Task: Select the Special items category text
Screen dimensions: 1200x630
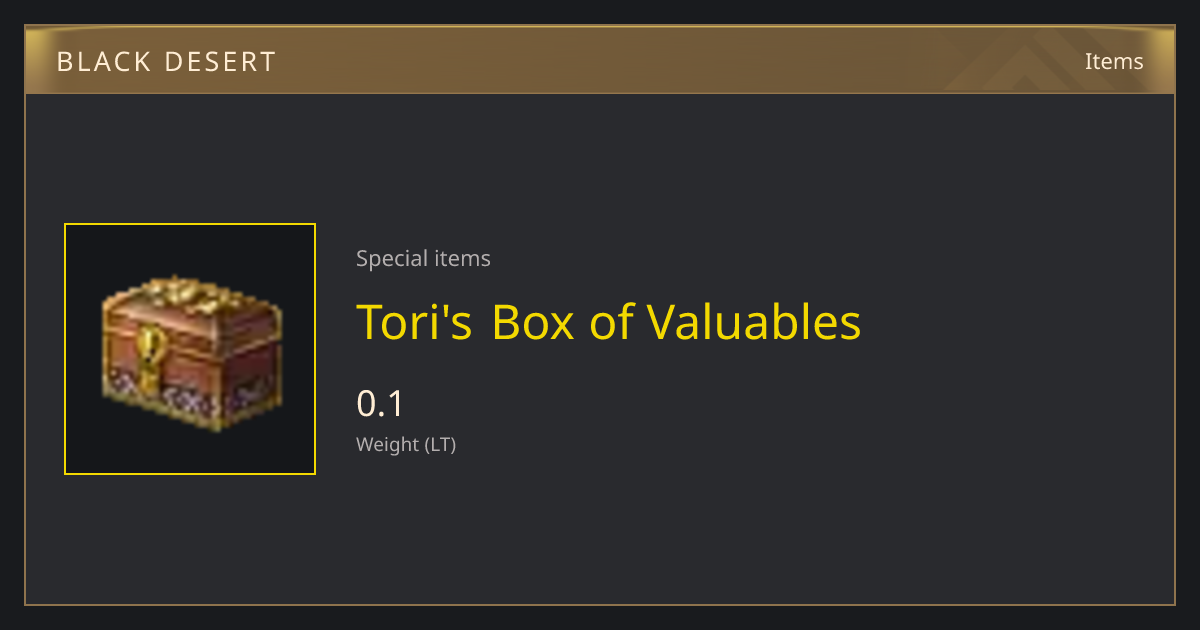Action: coord(423,259)
